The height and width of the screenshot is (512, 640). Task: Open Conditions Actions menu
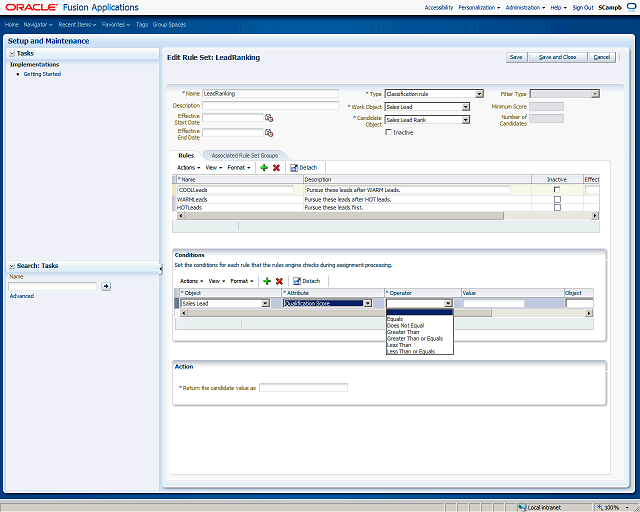pyautogui.click(x=191, y=281)
